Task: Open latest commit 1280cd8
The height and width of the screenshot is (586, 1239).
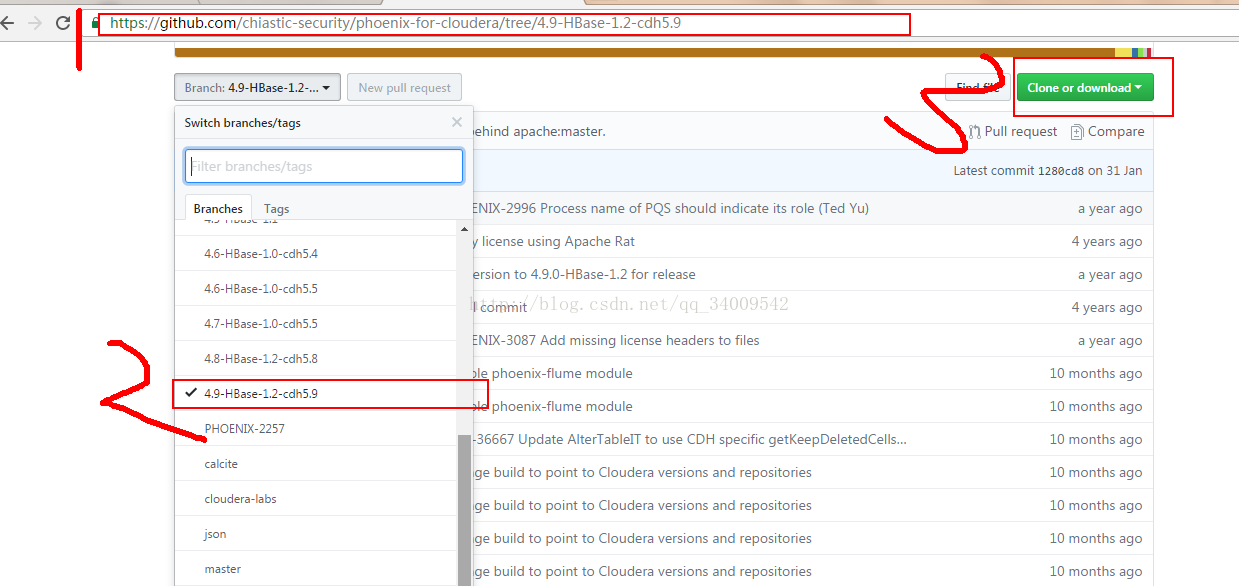Action: coord(1060,171)
